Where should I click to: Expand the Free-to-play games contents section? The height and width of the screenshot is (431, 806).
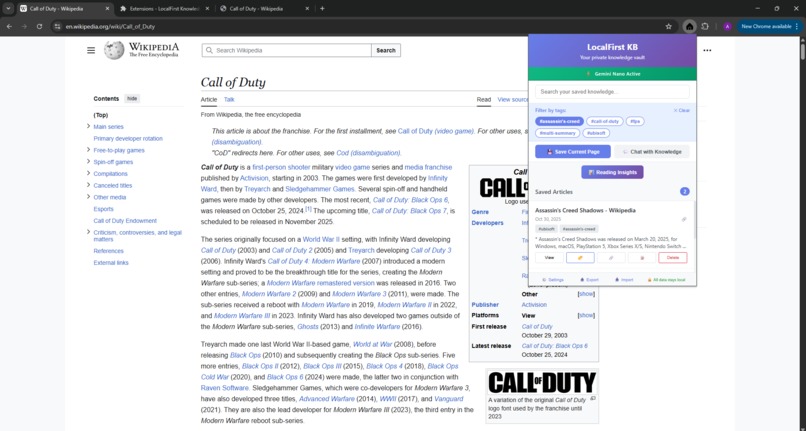[88, 150]
